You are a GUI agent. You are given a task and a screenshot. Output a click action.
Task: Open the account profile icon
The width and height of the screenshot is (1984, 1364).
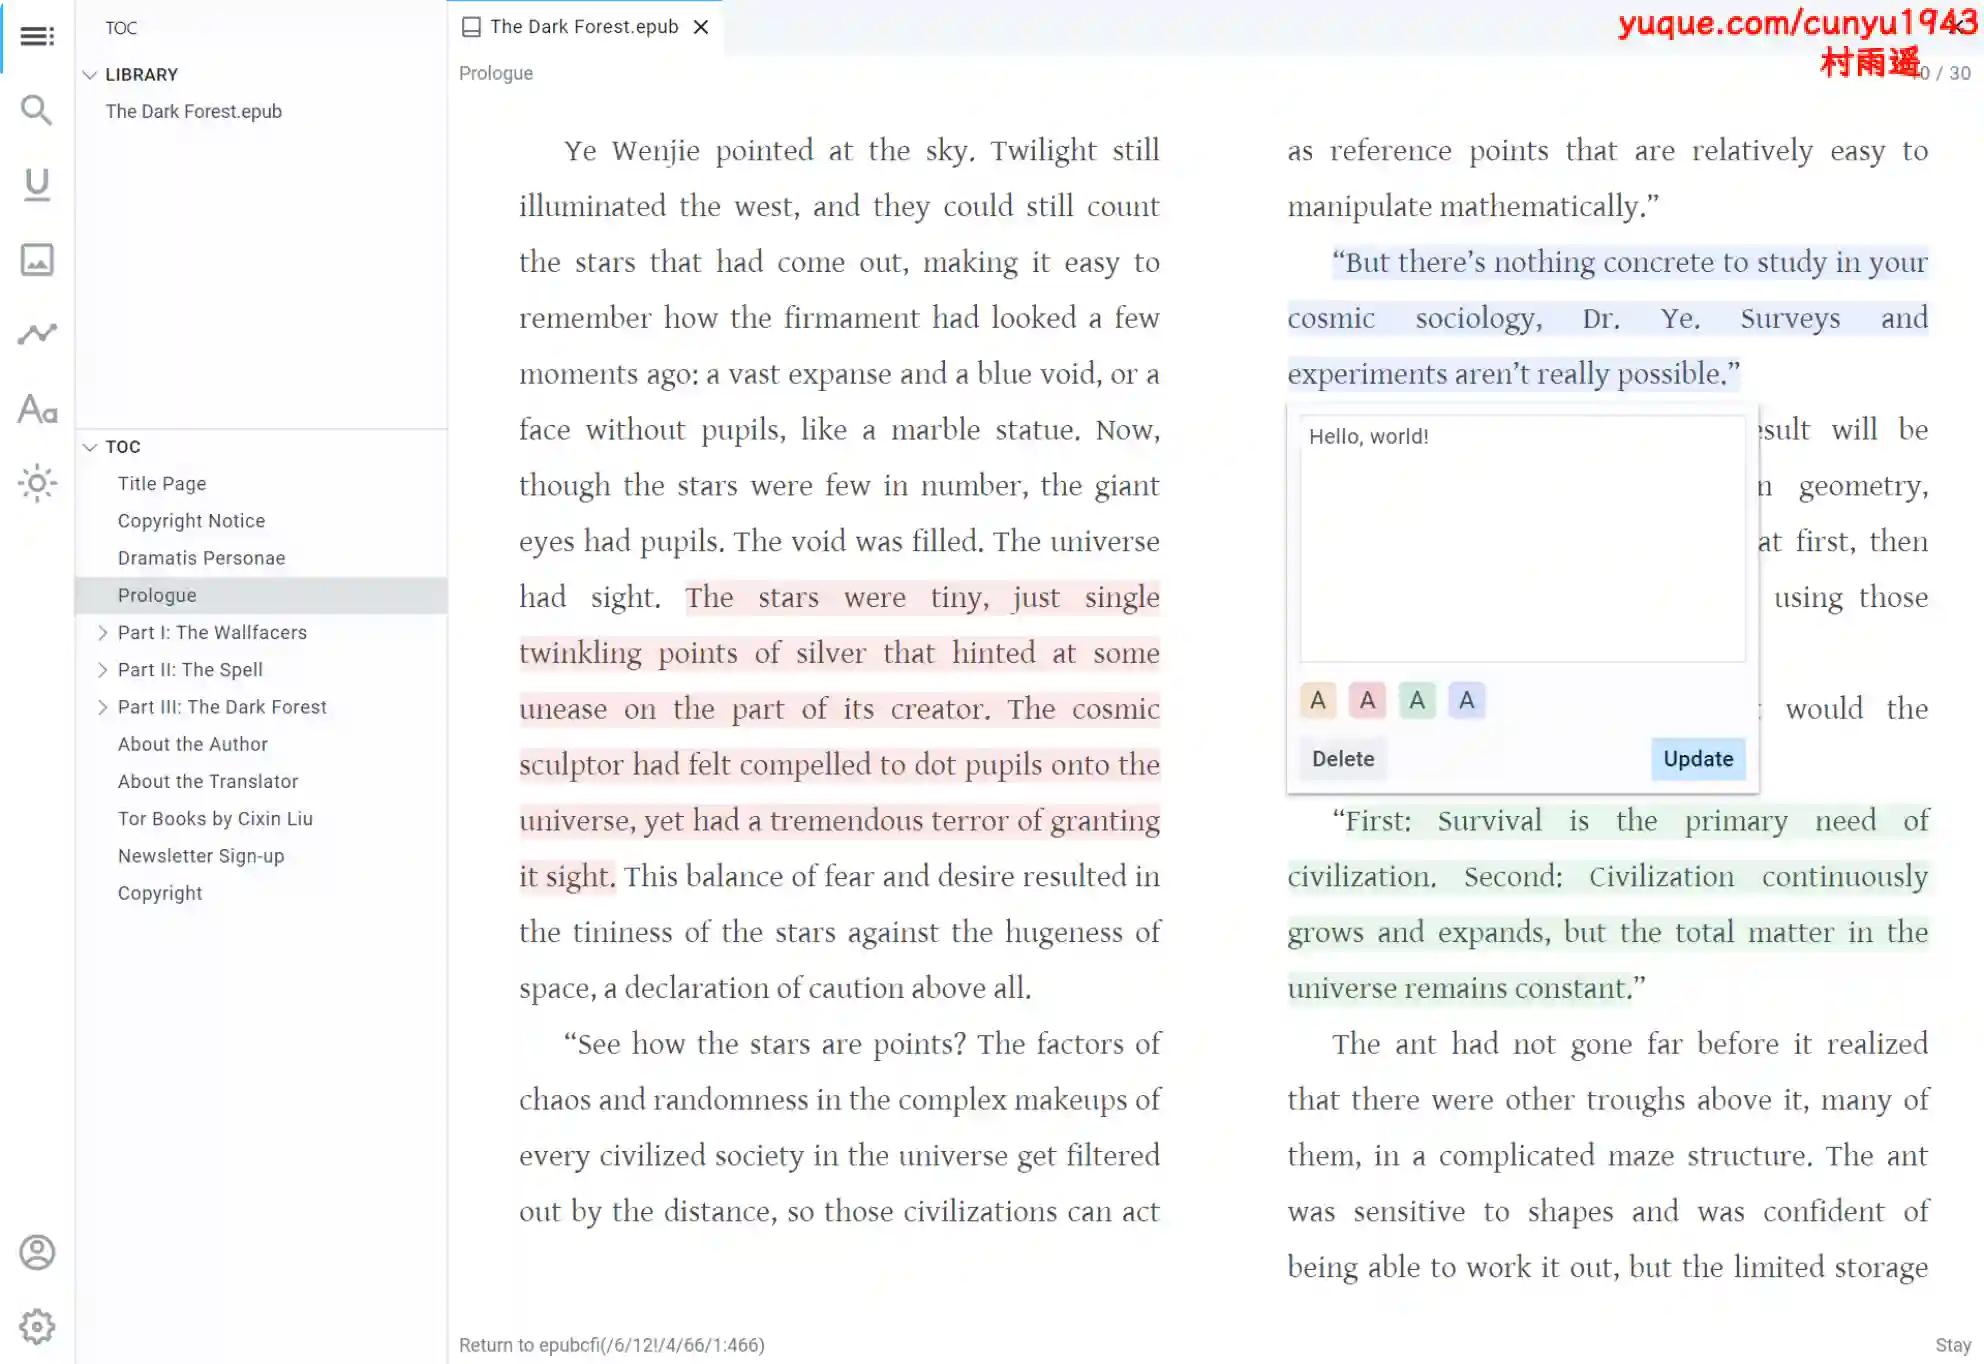click(37, 1253)
